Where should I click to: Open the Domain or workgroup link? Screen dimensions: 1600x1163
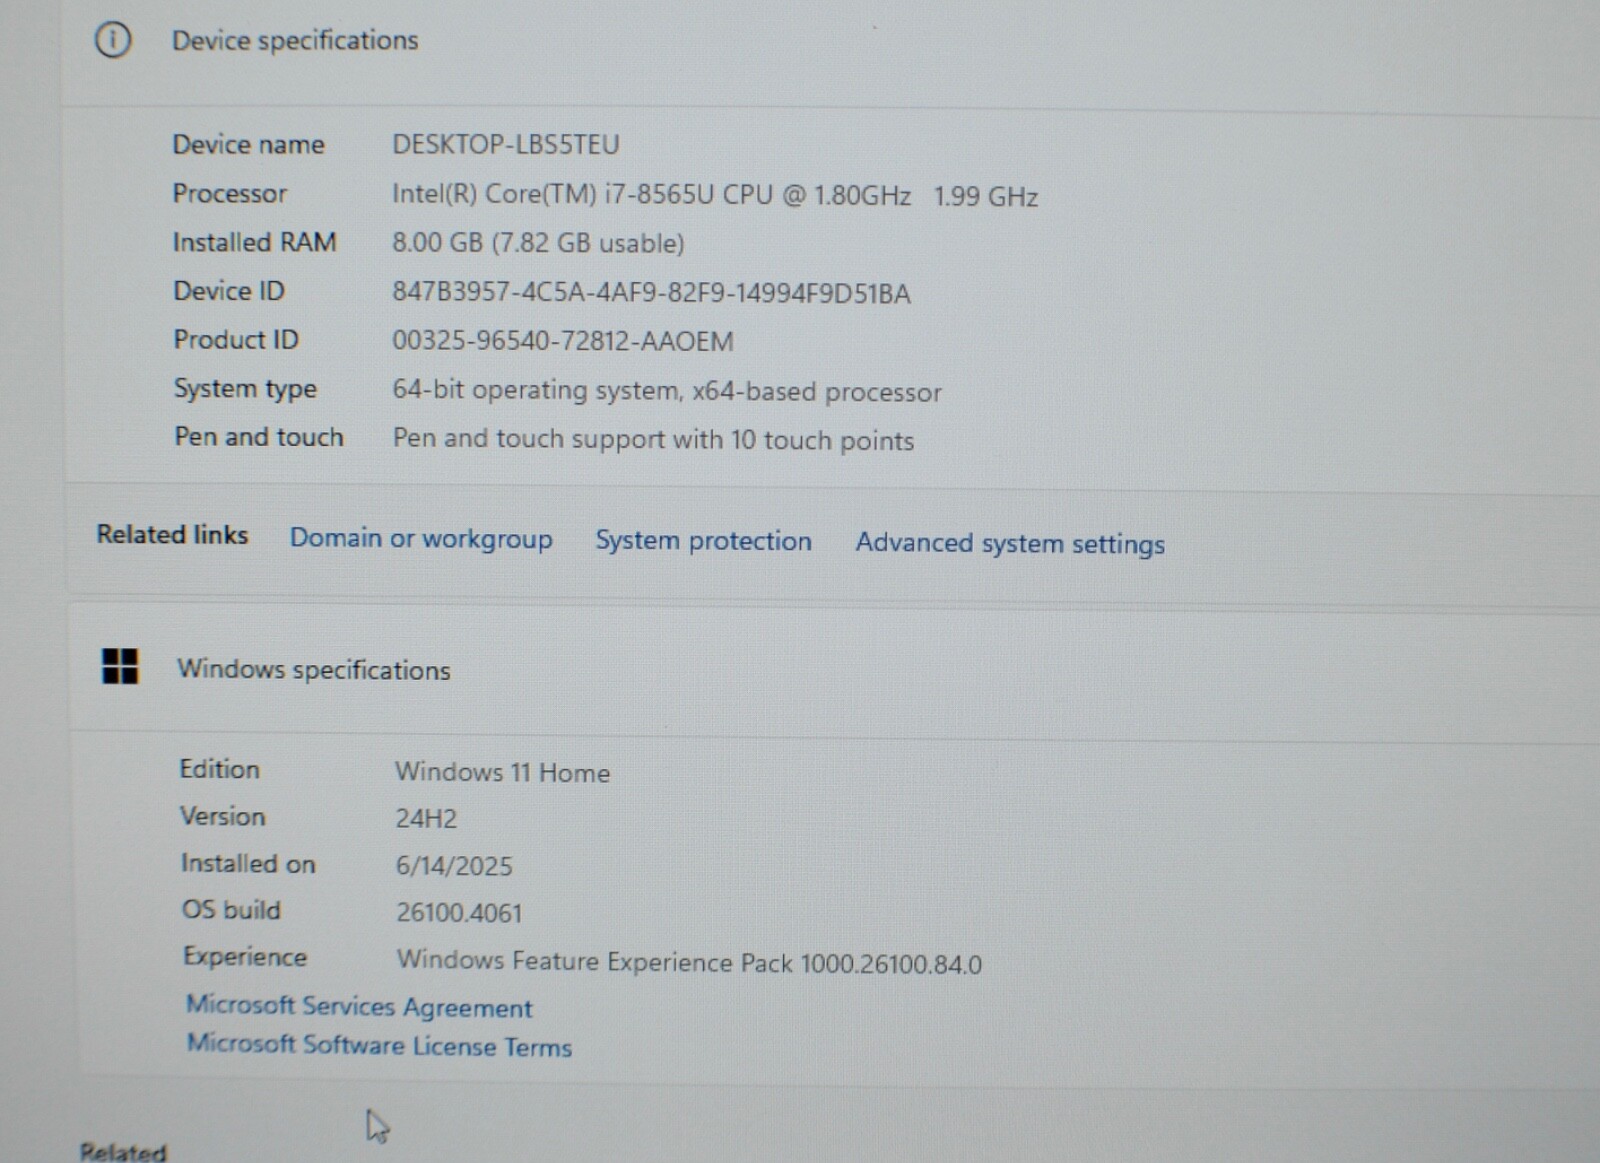(x=421, y=538)
